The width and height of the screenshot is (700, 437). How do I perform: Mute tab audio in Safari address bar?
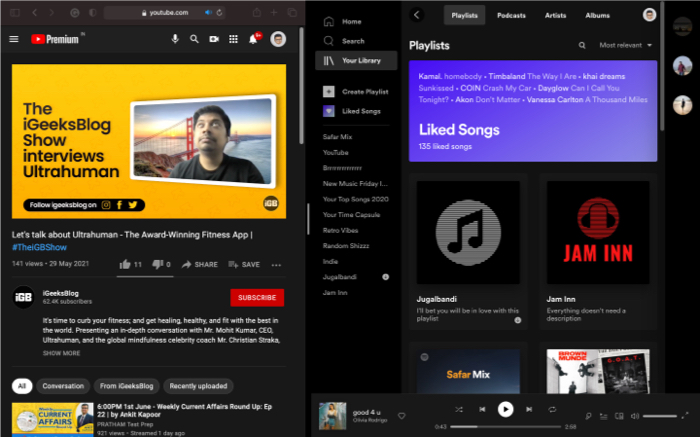208,12
